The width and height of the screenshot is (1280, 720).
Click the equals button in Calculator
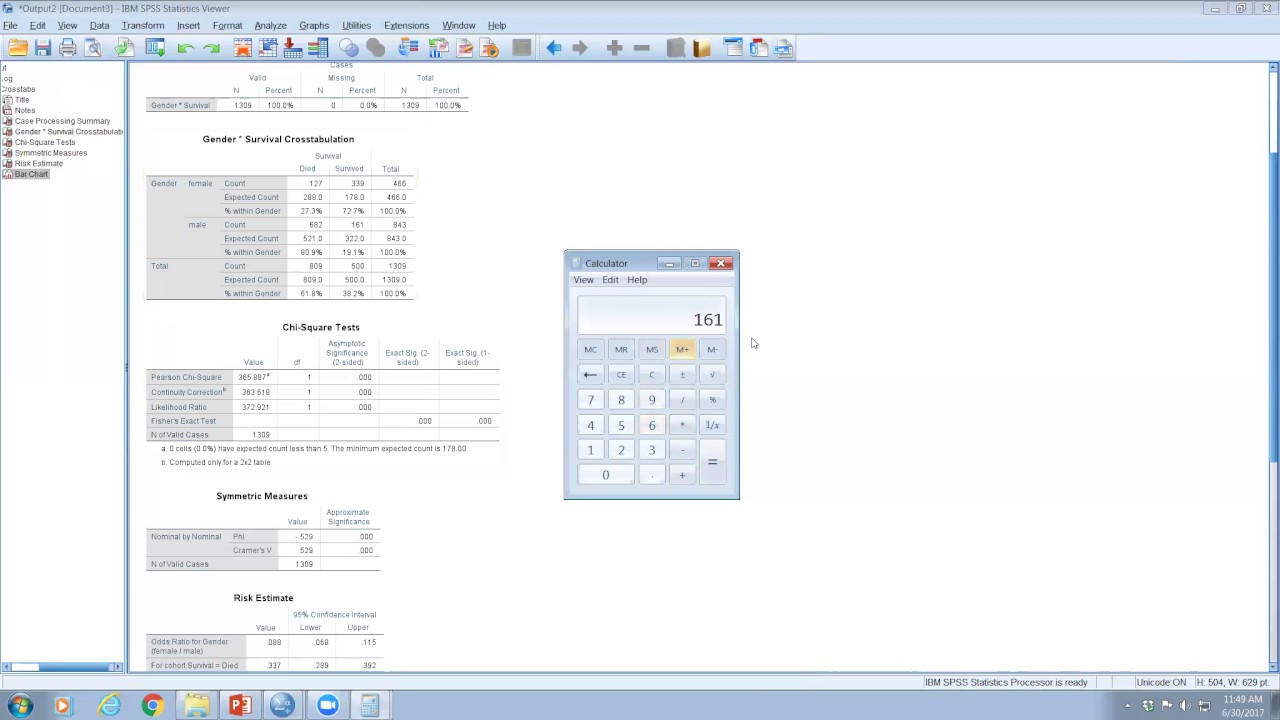[x=712, y=462]
